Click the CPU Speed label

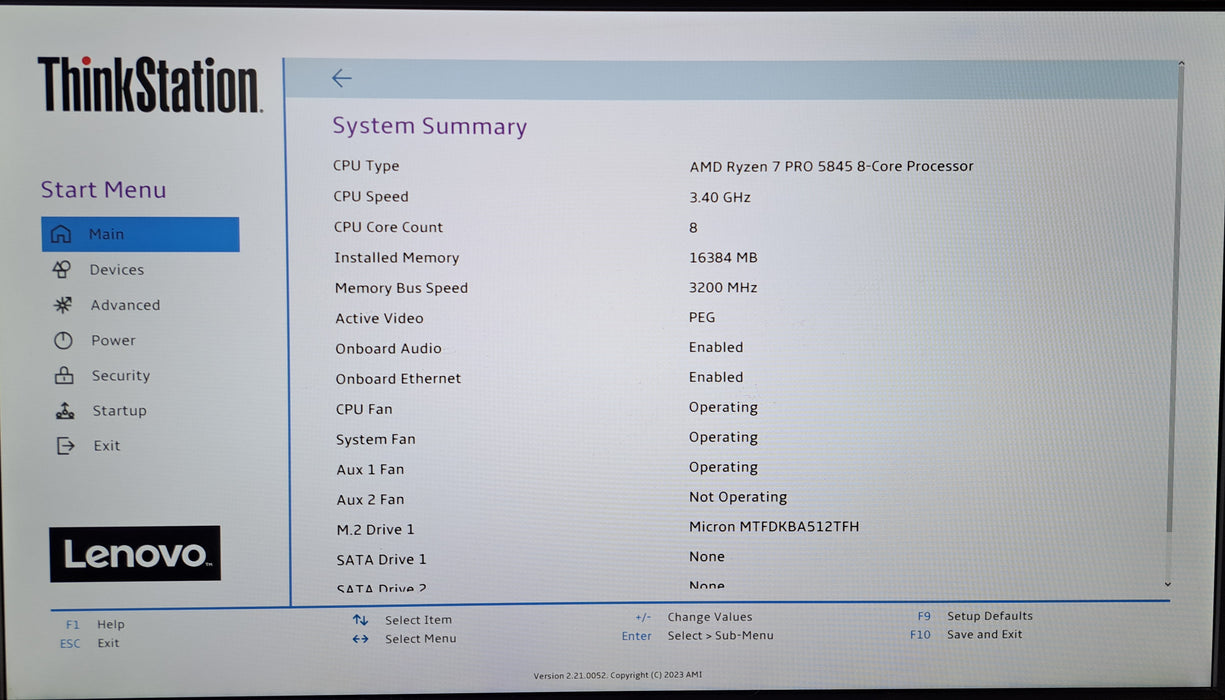(x=371, y=197)
